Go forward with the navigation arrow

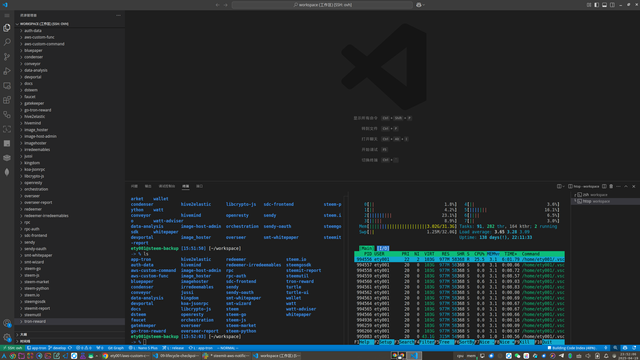point(225,5)
